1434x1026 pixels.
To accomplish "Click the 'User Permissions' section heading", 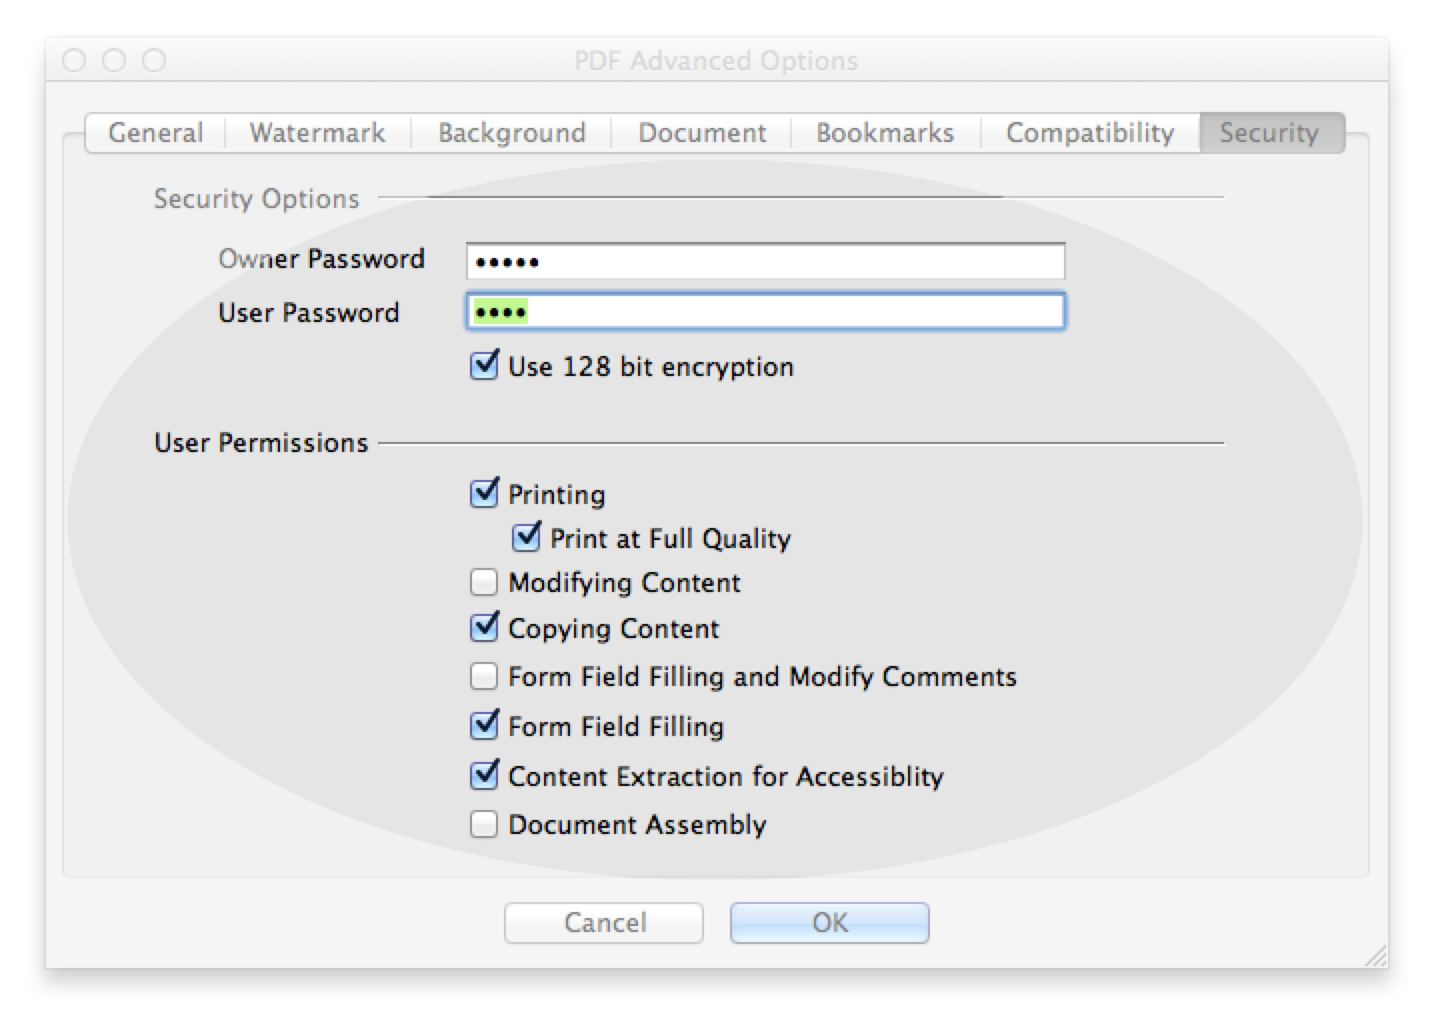I will coord(261,443).
